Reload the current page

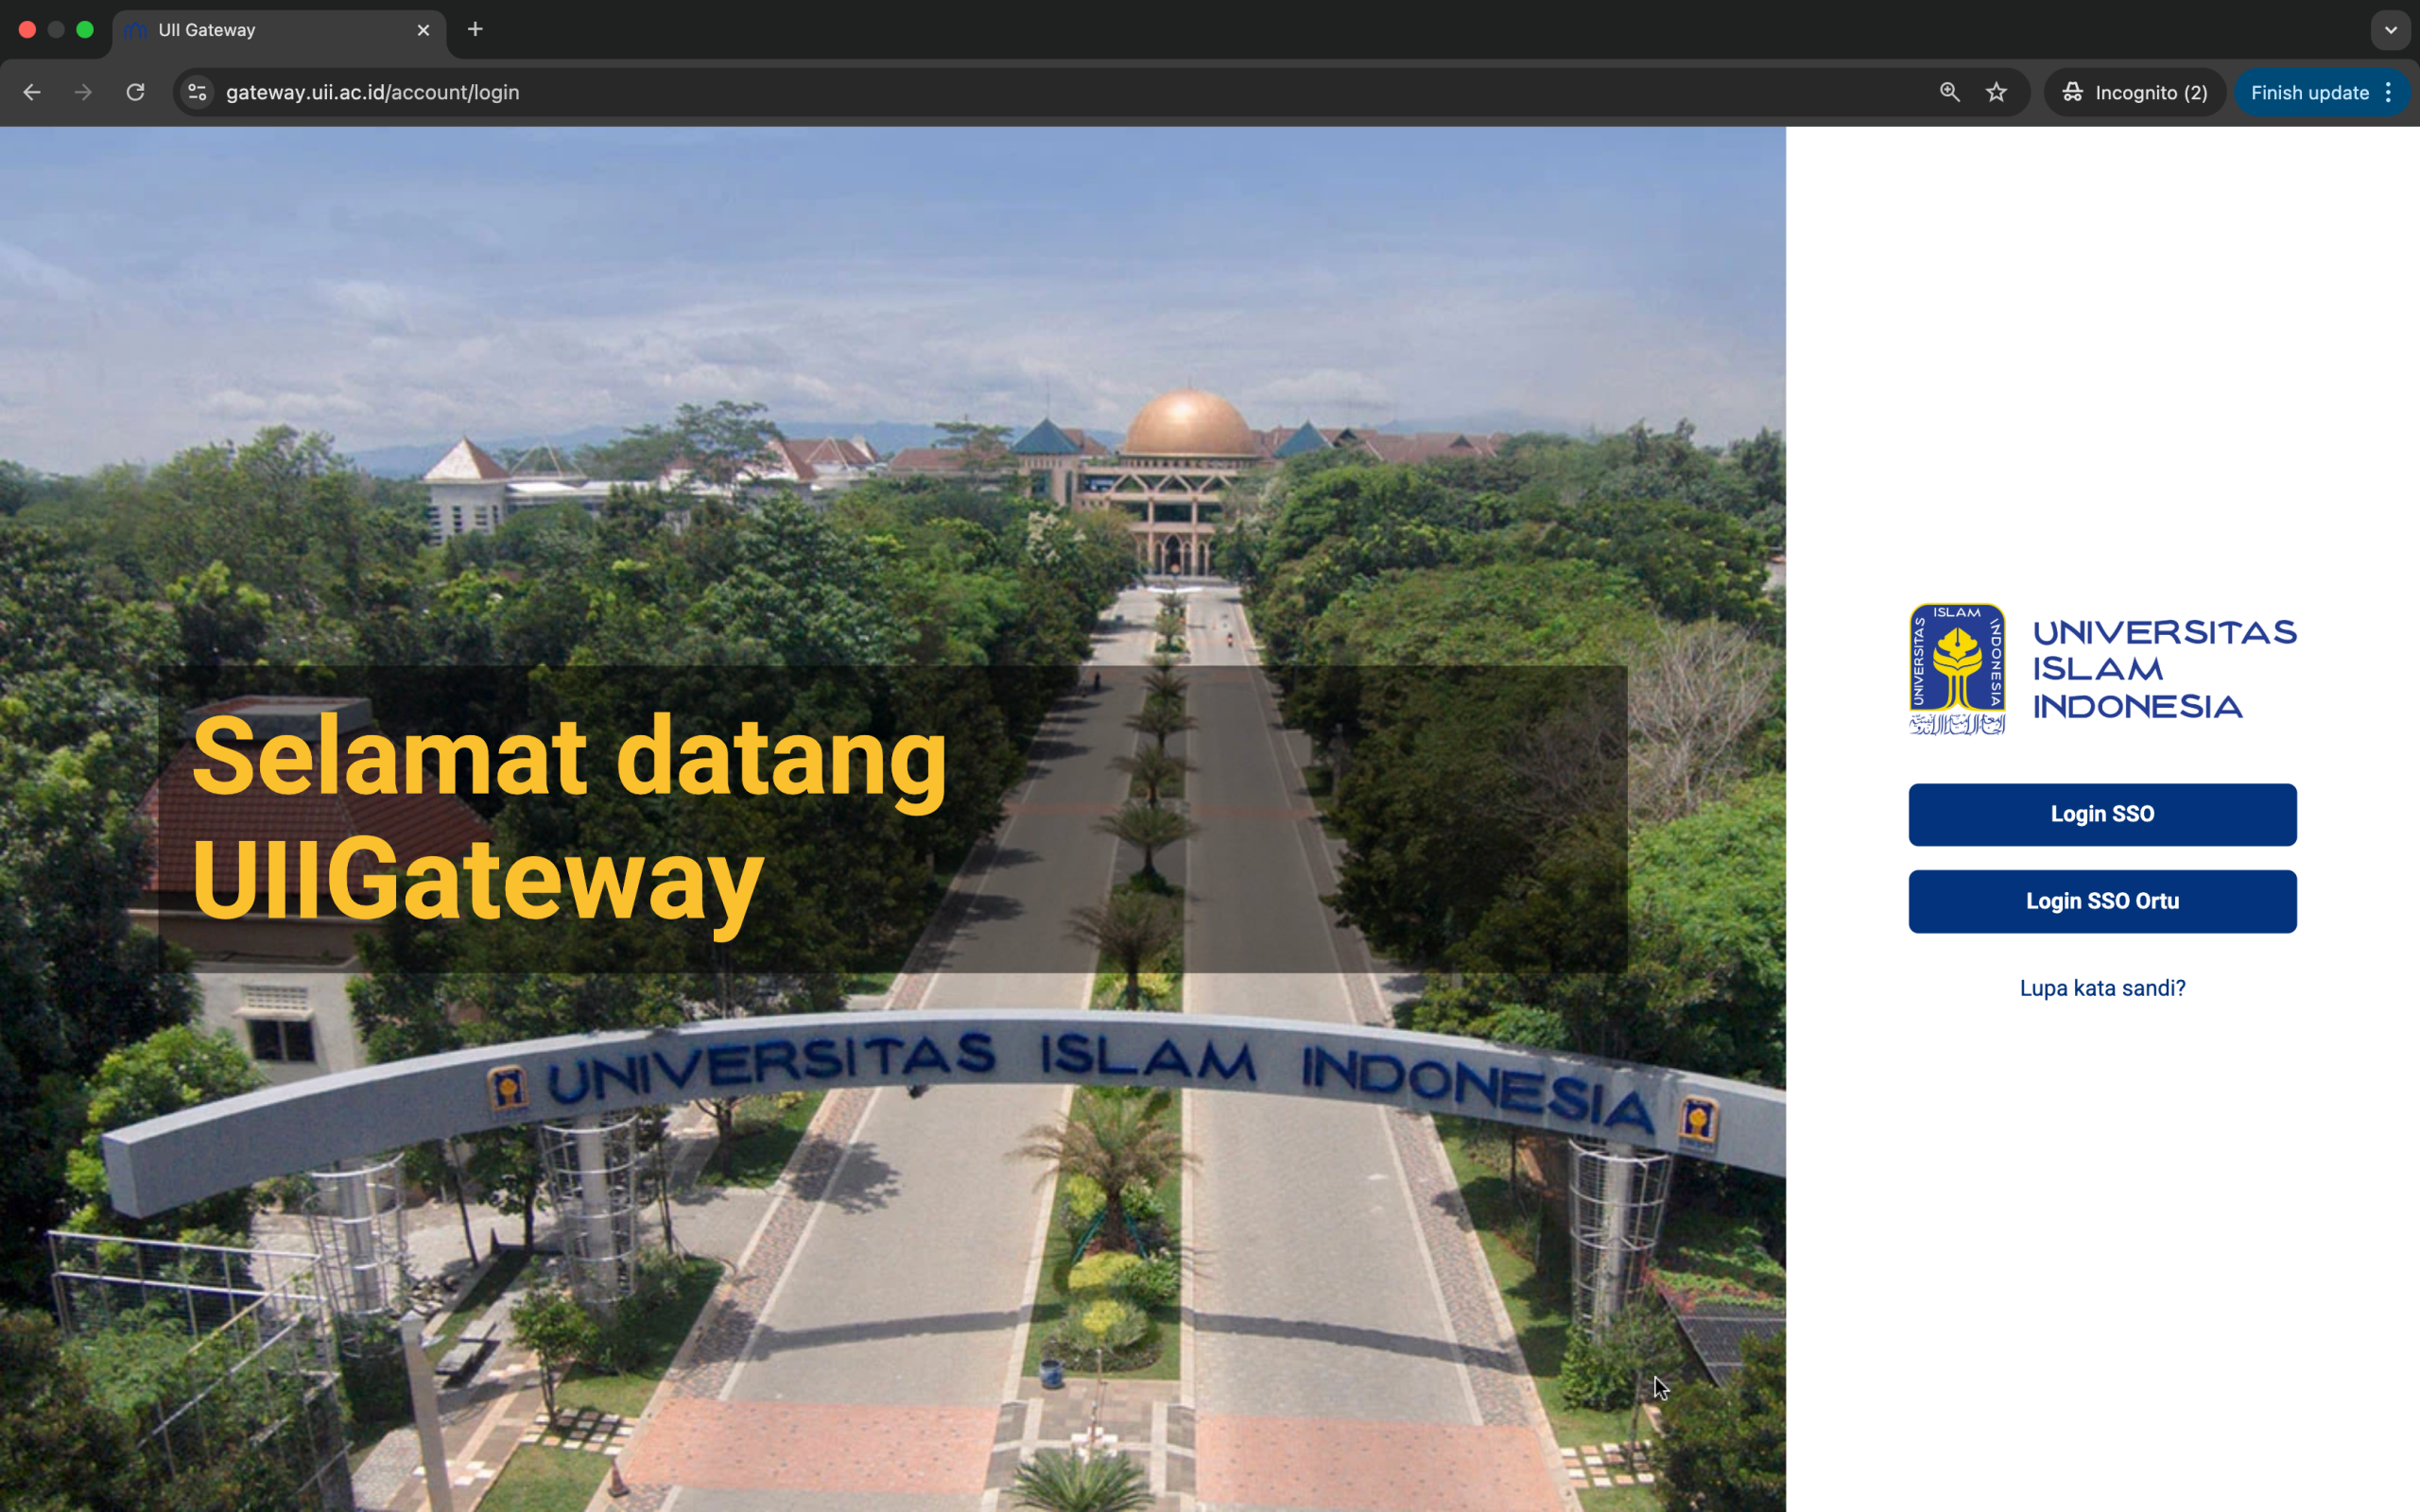click(136, 92)
